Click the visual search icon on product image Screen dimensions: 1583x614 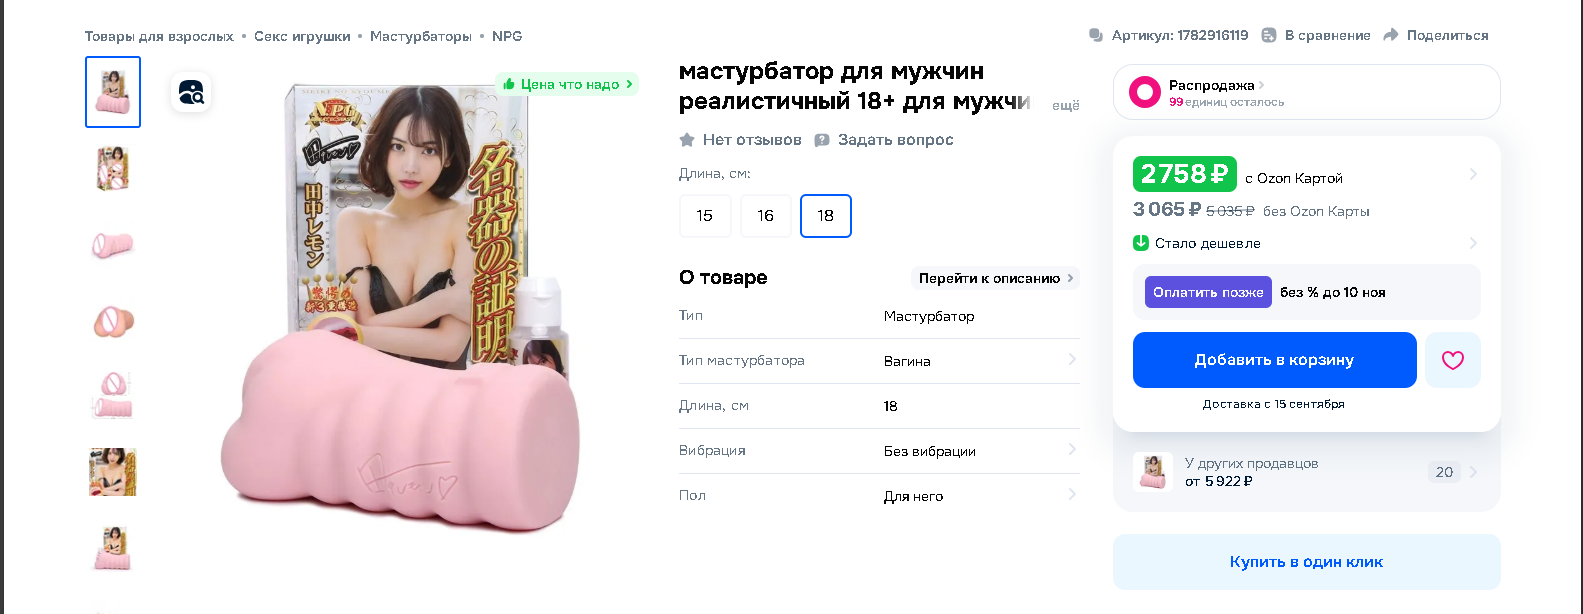[x=191, y=93]
